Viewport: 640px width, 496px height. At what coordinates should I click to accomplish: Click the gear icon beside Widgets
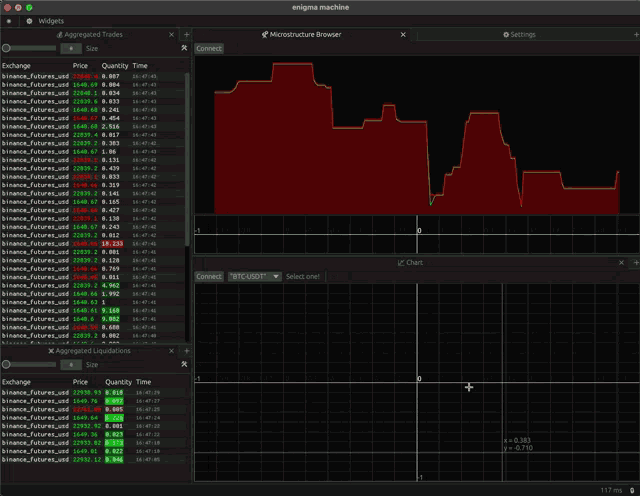29,21
